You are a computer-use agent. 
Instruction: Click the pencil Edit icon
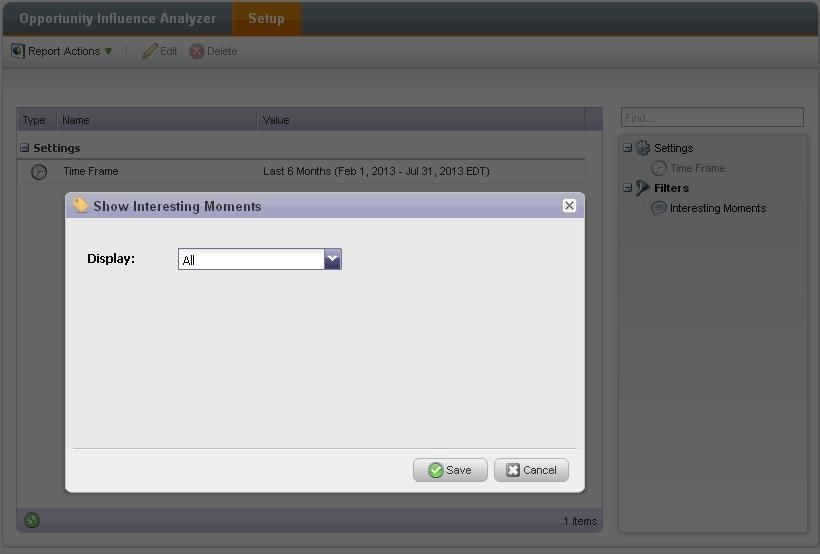[x=149, y=51]
